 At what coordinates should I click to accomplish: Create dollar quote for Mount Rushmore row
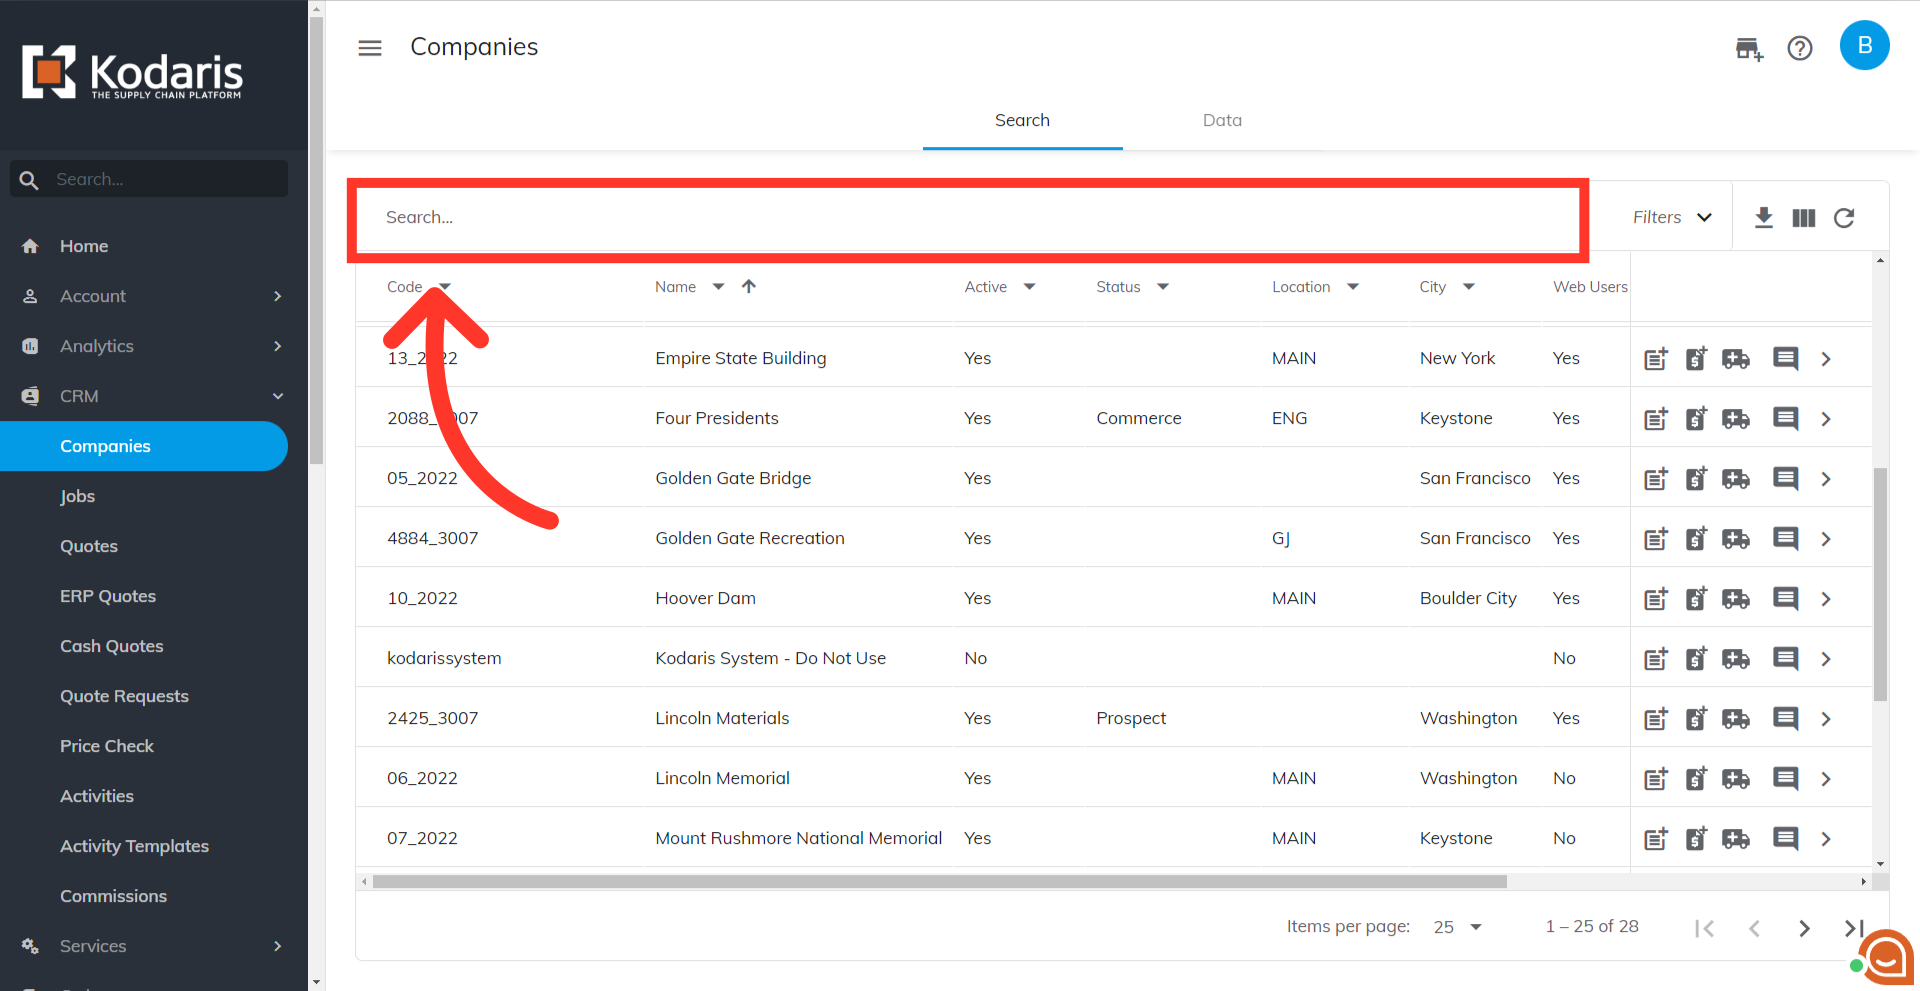tap(1696, 839)
